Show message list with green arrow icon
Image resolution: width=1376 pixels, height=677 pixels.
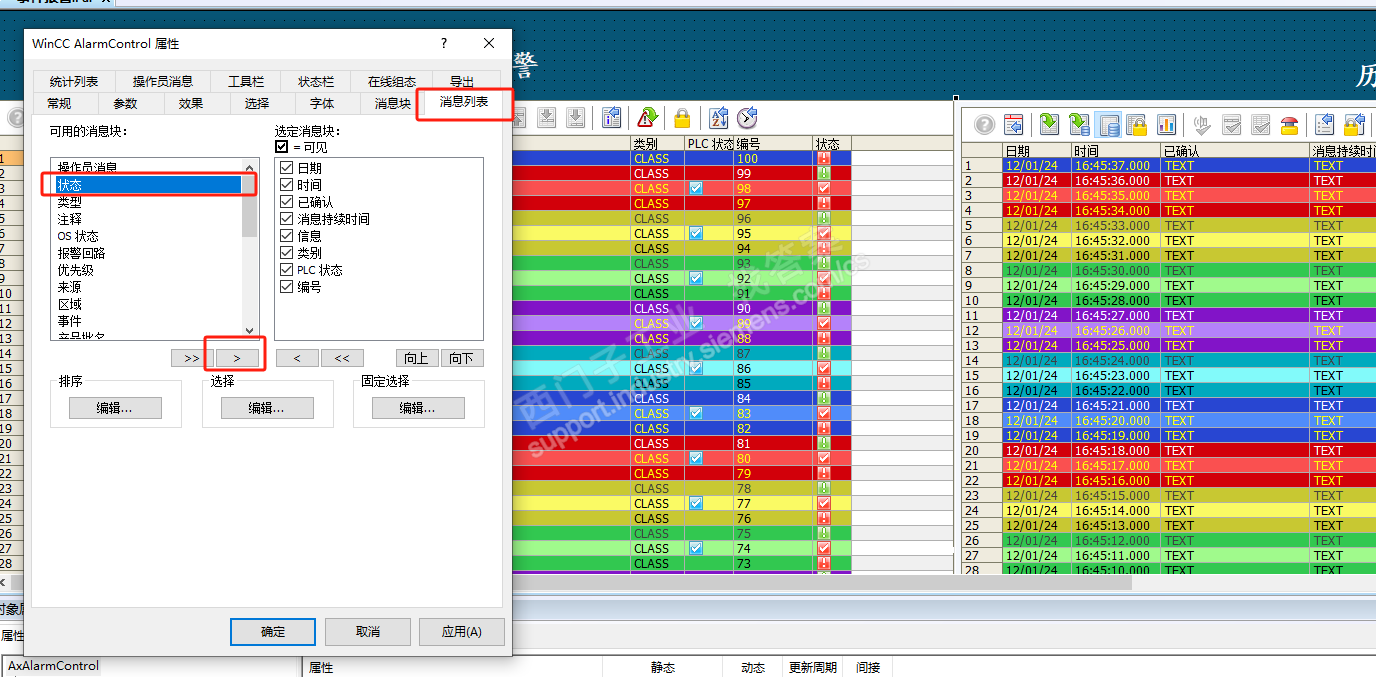(x=1049, y=125)
